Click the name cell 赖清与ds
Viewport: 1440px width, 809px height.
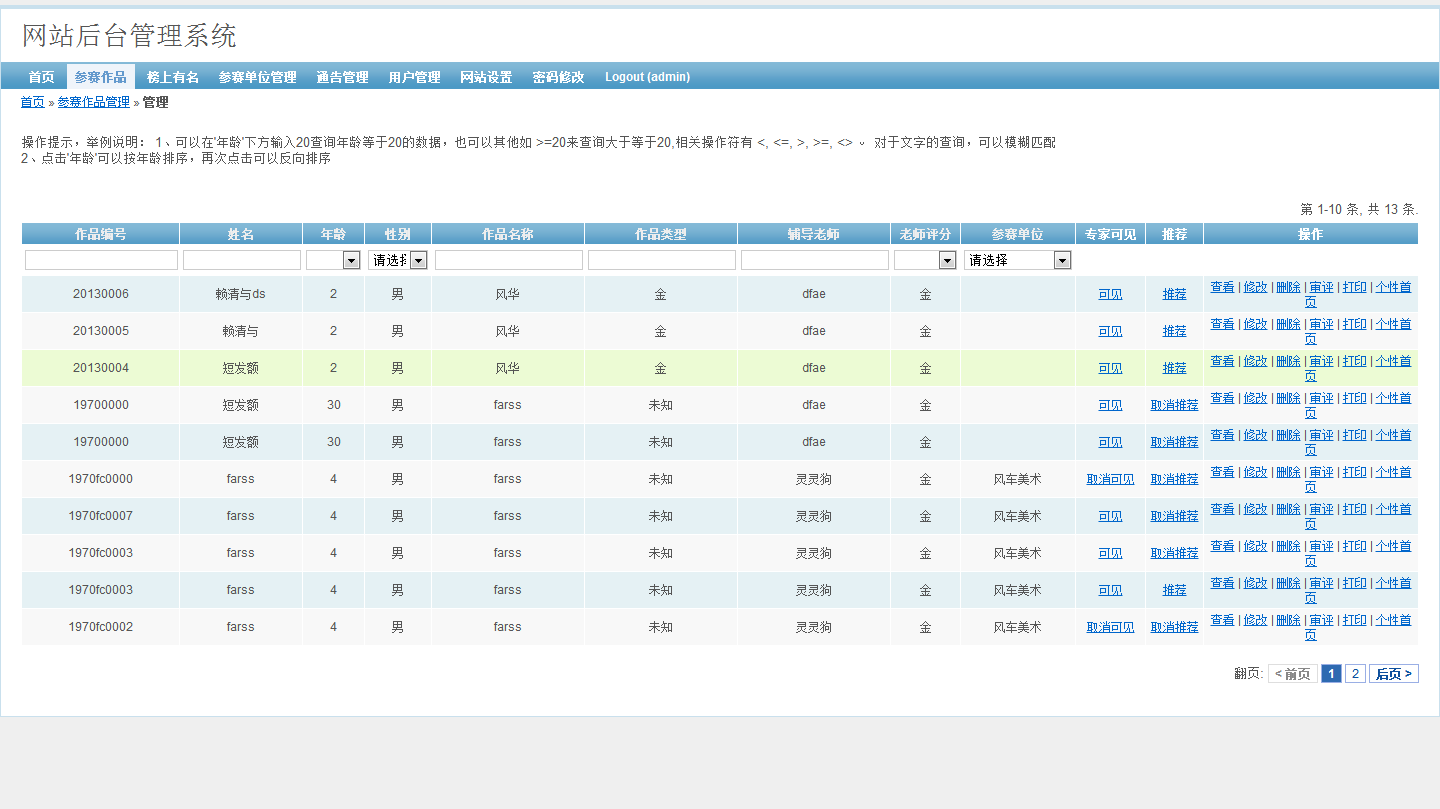(x=241, y=294)
